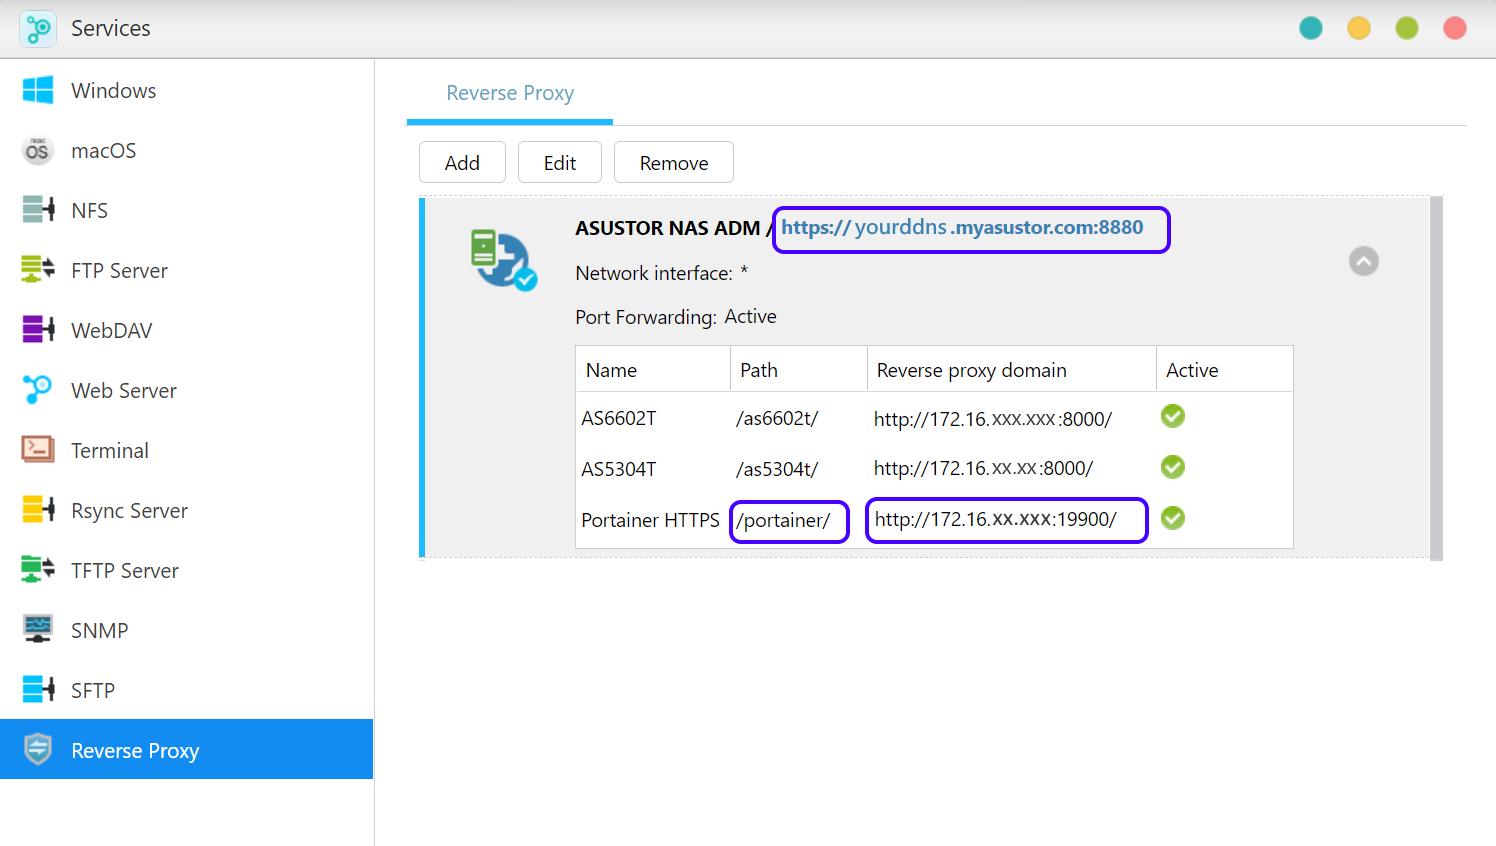
Task: Select the Portainer HTTPS name cell
Action: [x=650, y=520]
